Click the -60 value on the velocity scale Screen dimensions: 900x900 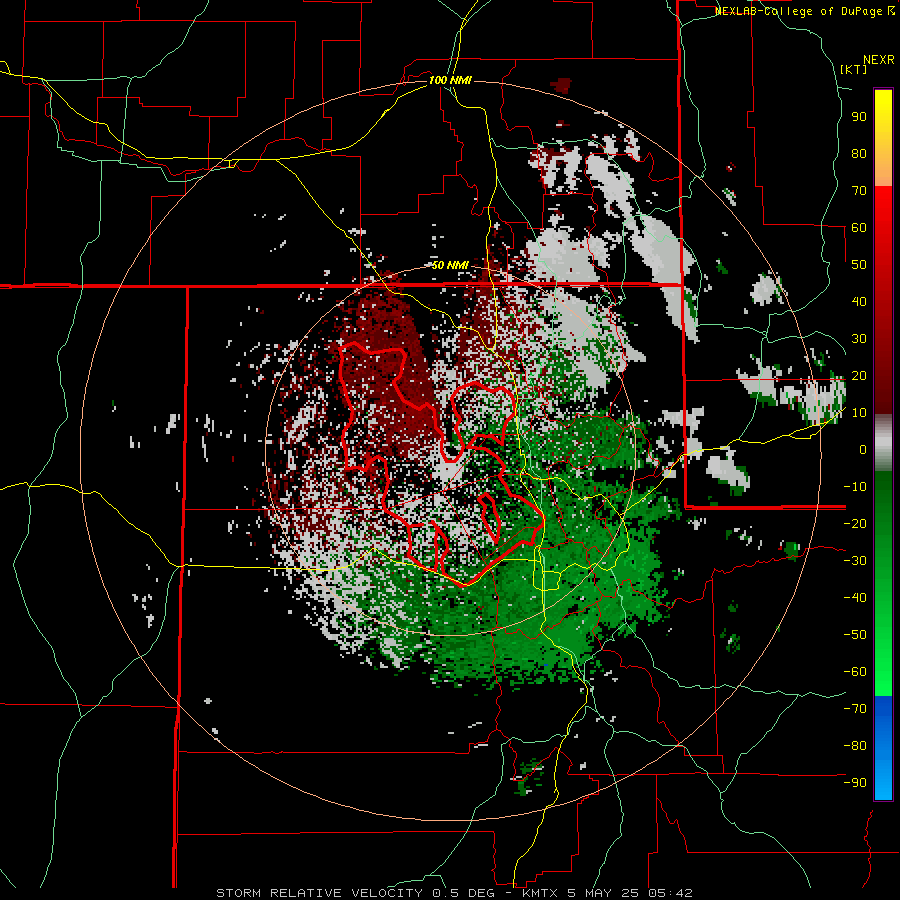[855, 672]
